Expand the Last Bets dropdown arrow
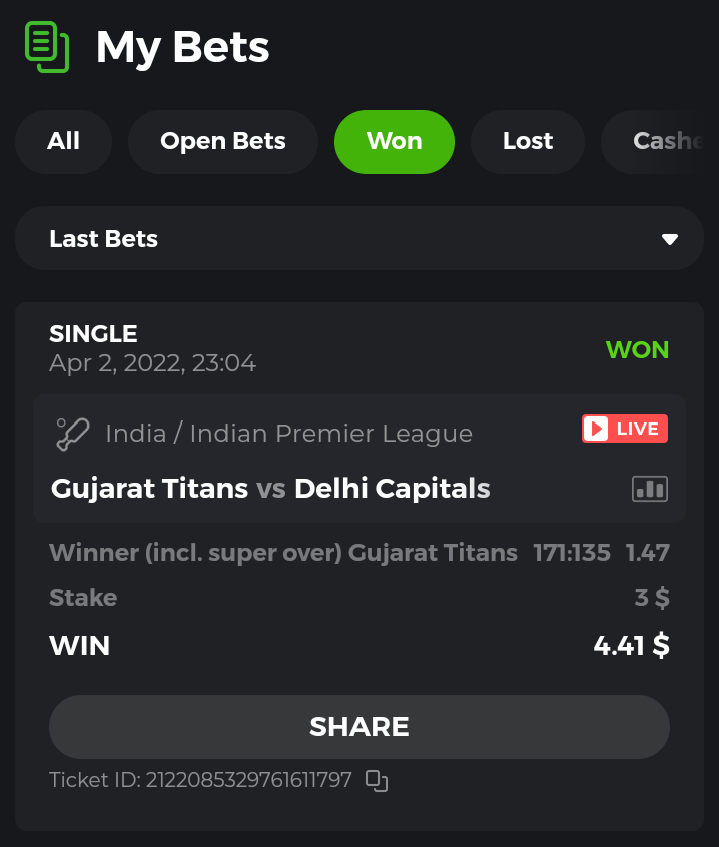This screenshot has width=719, height=847. click(670, 239)
